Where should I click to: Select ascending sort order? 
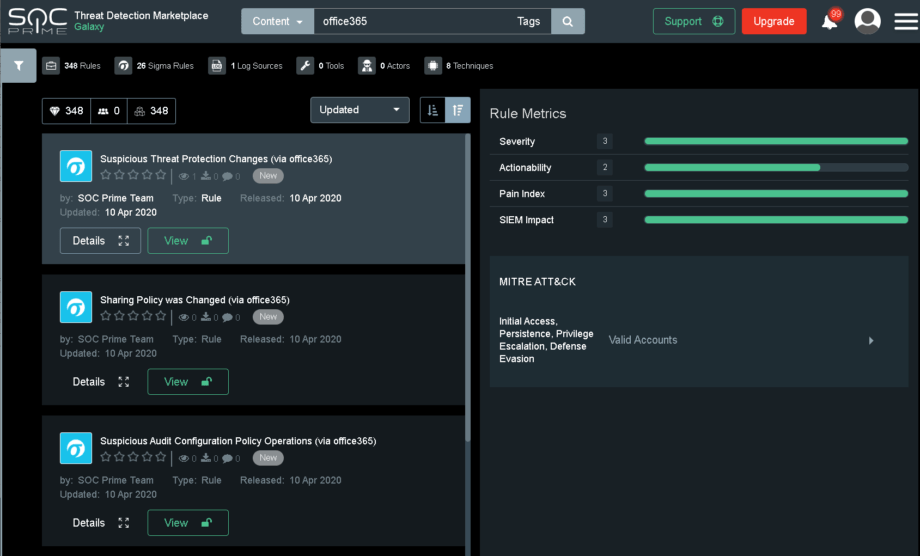coord(433,110)
